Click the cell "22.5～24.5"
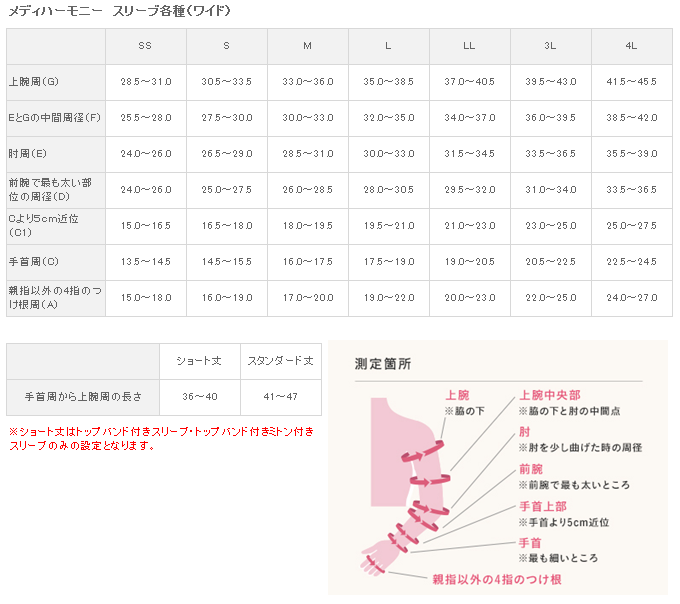680x604 pixels. [632, 261]
